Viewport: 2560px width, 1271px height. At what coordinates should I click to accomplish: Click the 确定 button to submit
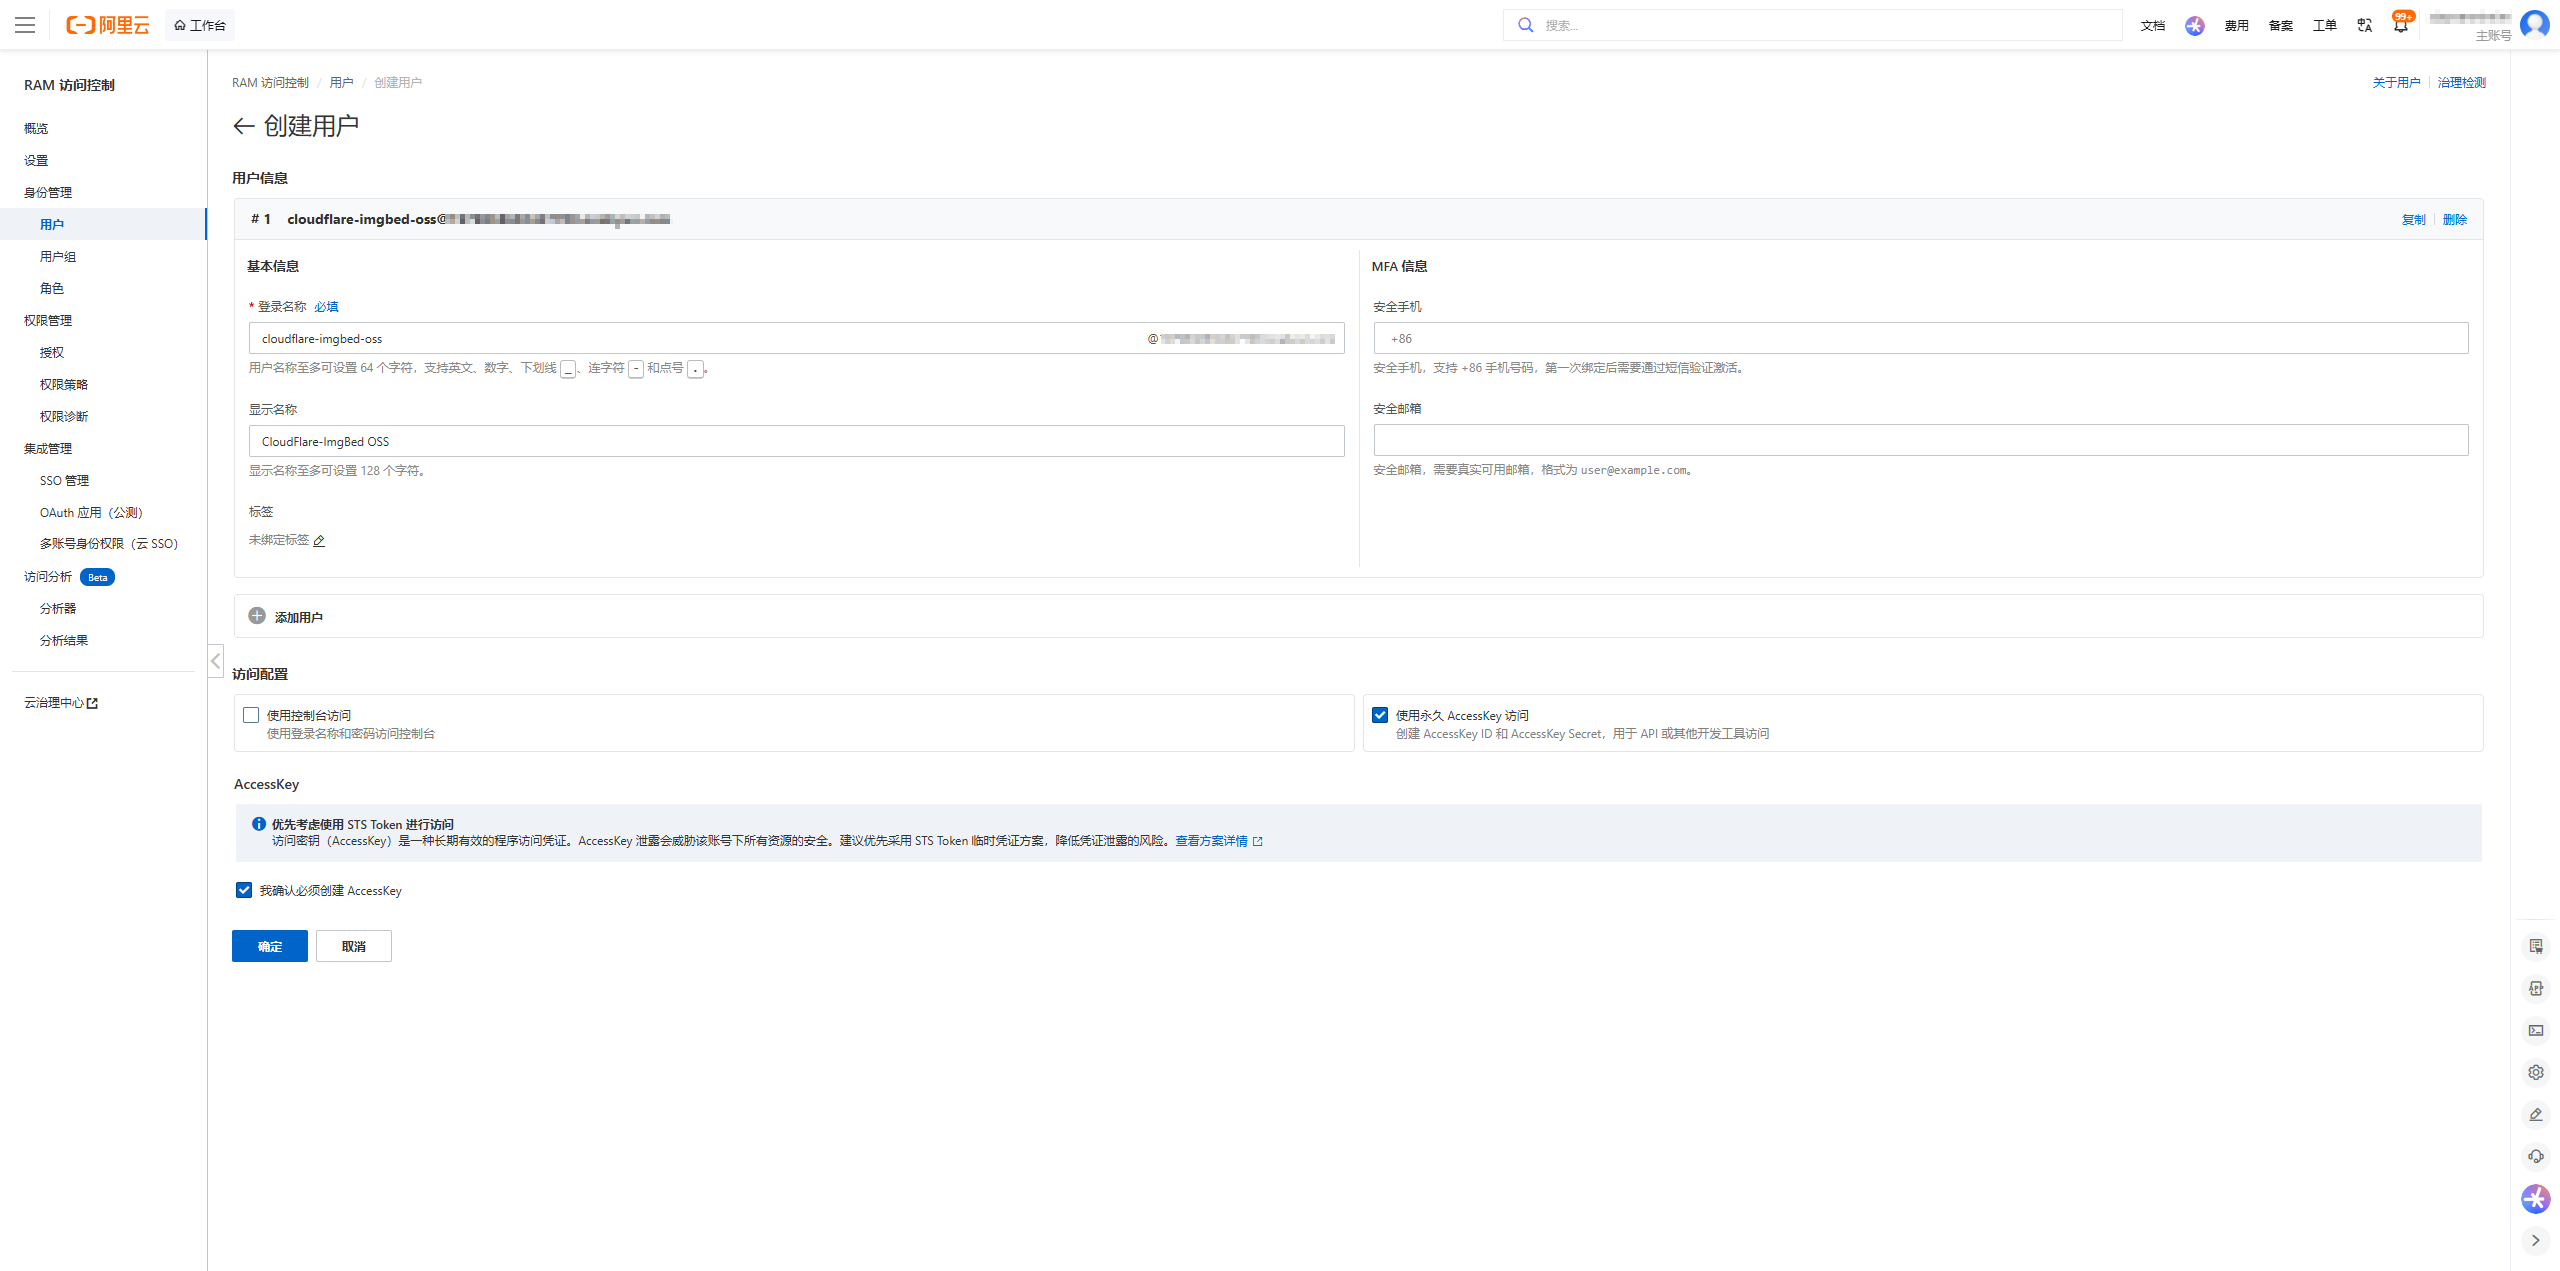click(269, 945)
